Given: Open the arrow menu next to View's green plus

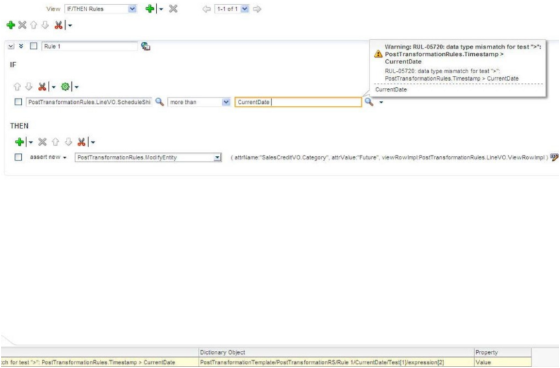Looking at the screenshot, I should click(161, 9).
